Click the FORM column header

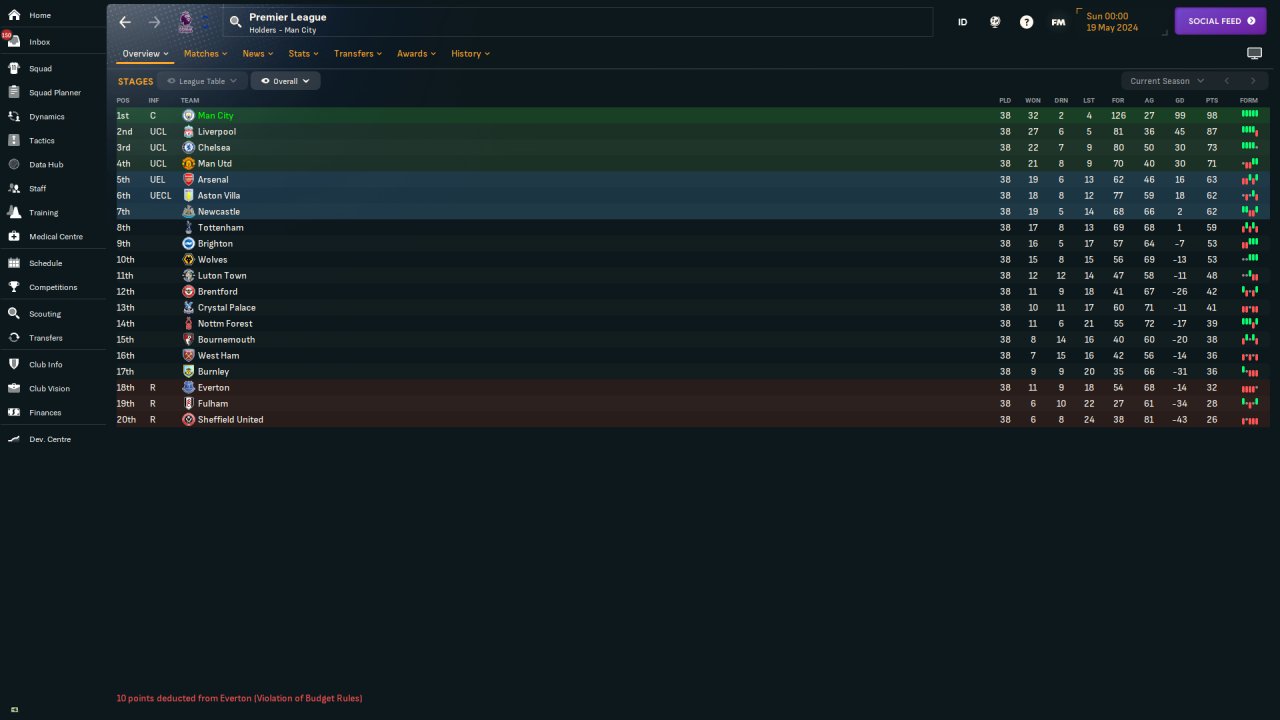point(1249,101)
